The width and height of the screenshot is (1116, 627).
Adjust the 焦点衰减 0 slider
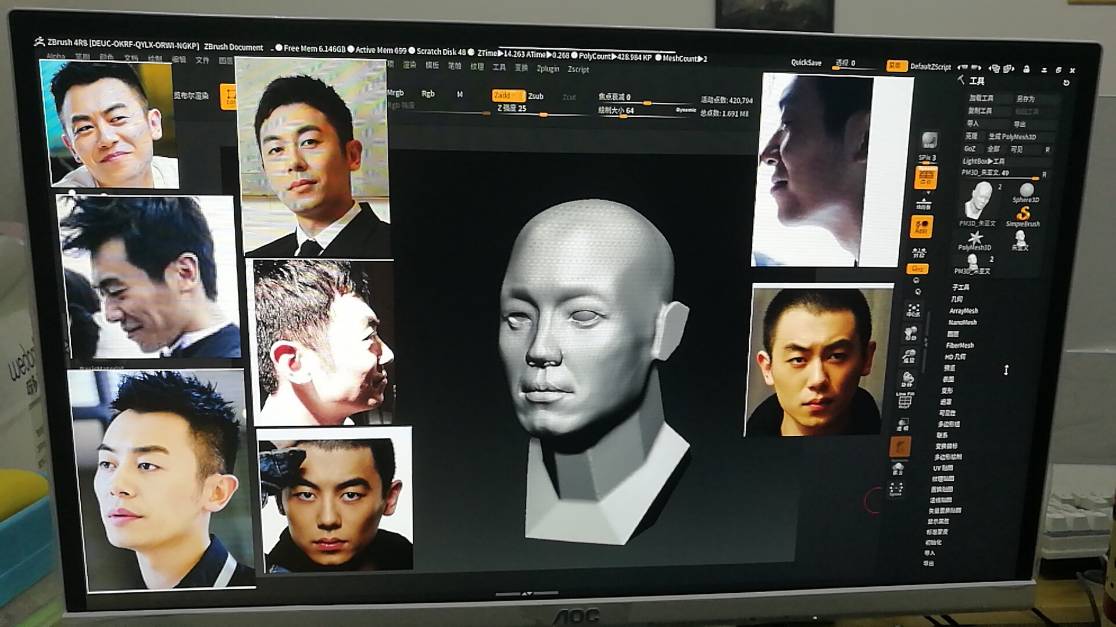pyautogui.click(x=644, y=99)
